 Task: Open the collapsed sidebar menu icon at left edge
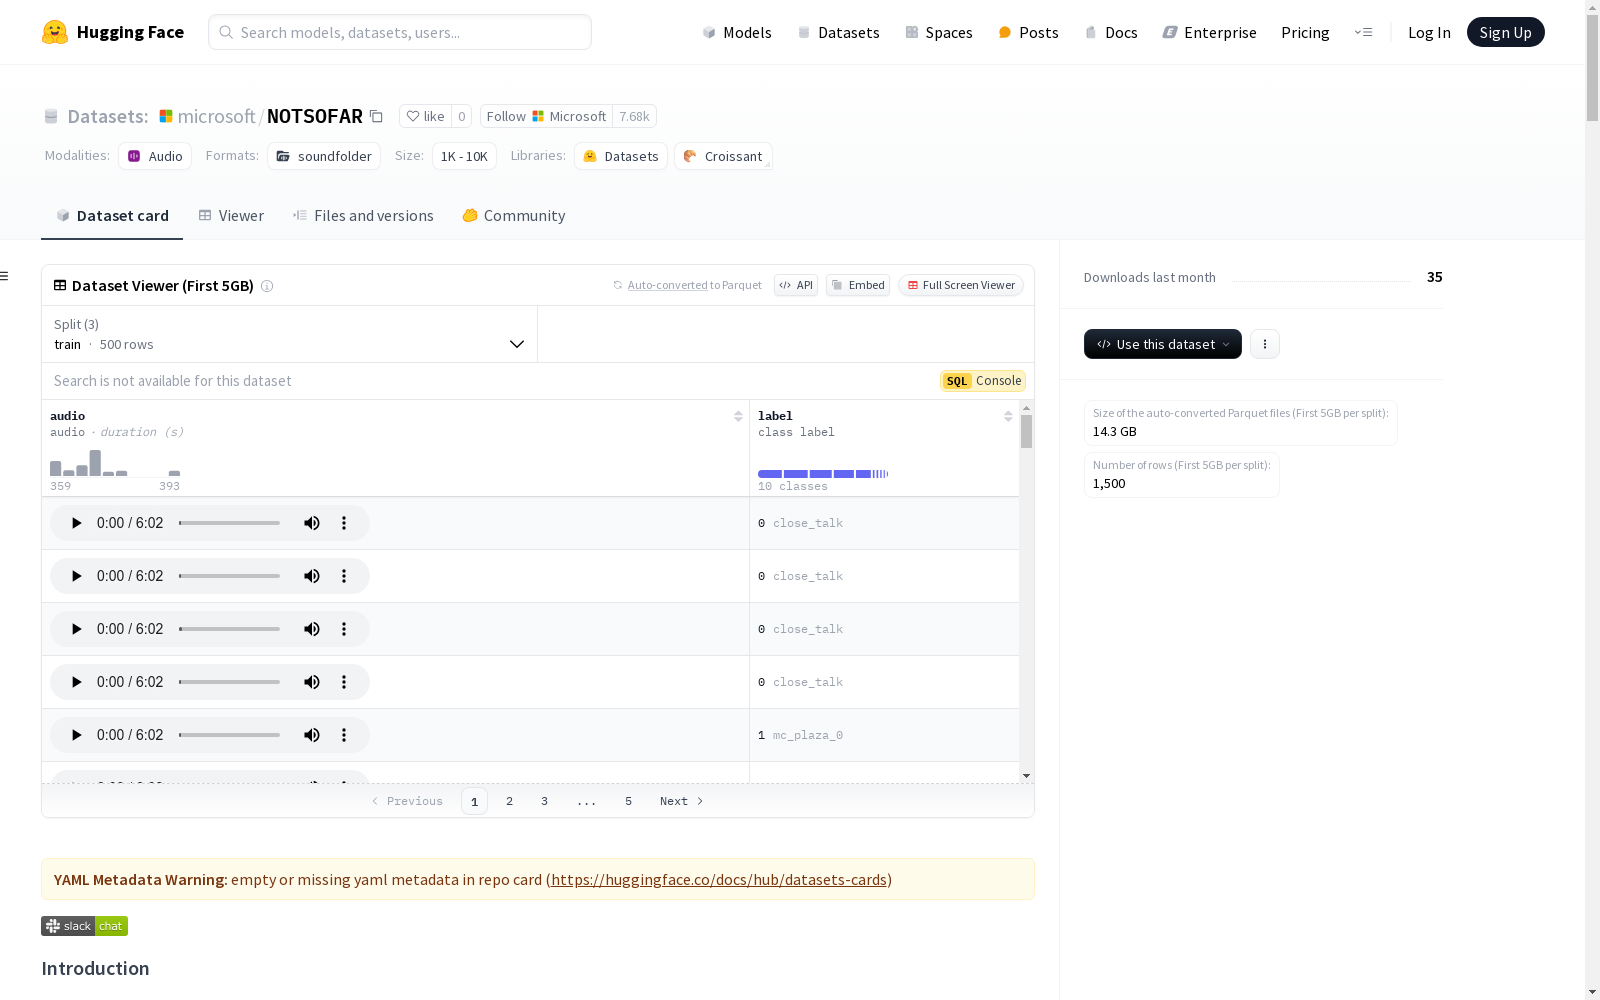(x=5, y=276)
